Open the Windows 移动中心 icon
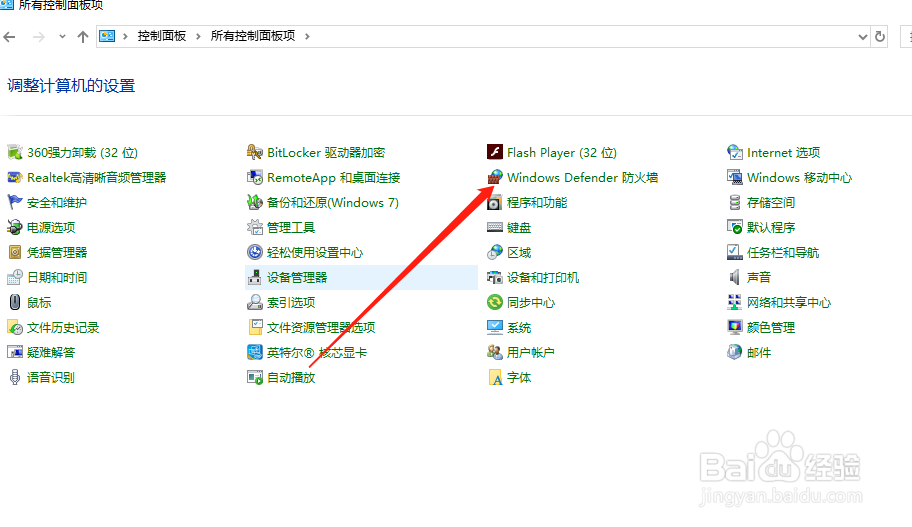The height and width of the screenshot is (527, 912). click(735, 177)
